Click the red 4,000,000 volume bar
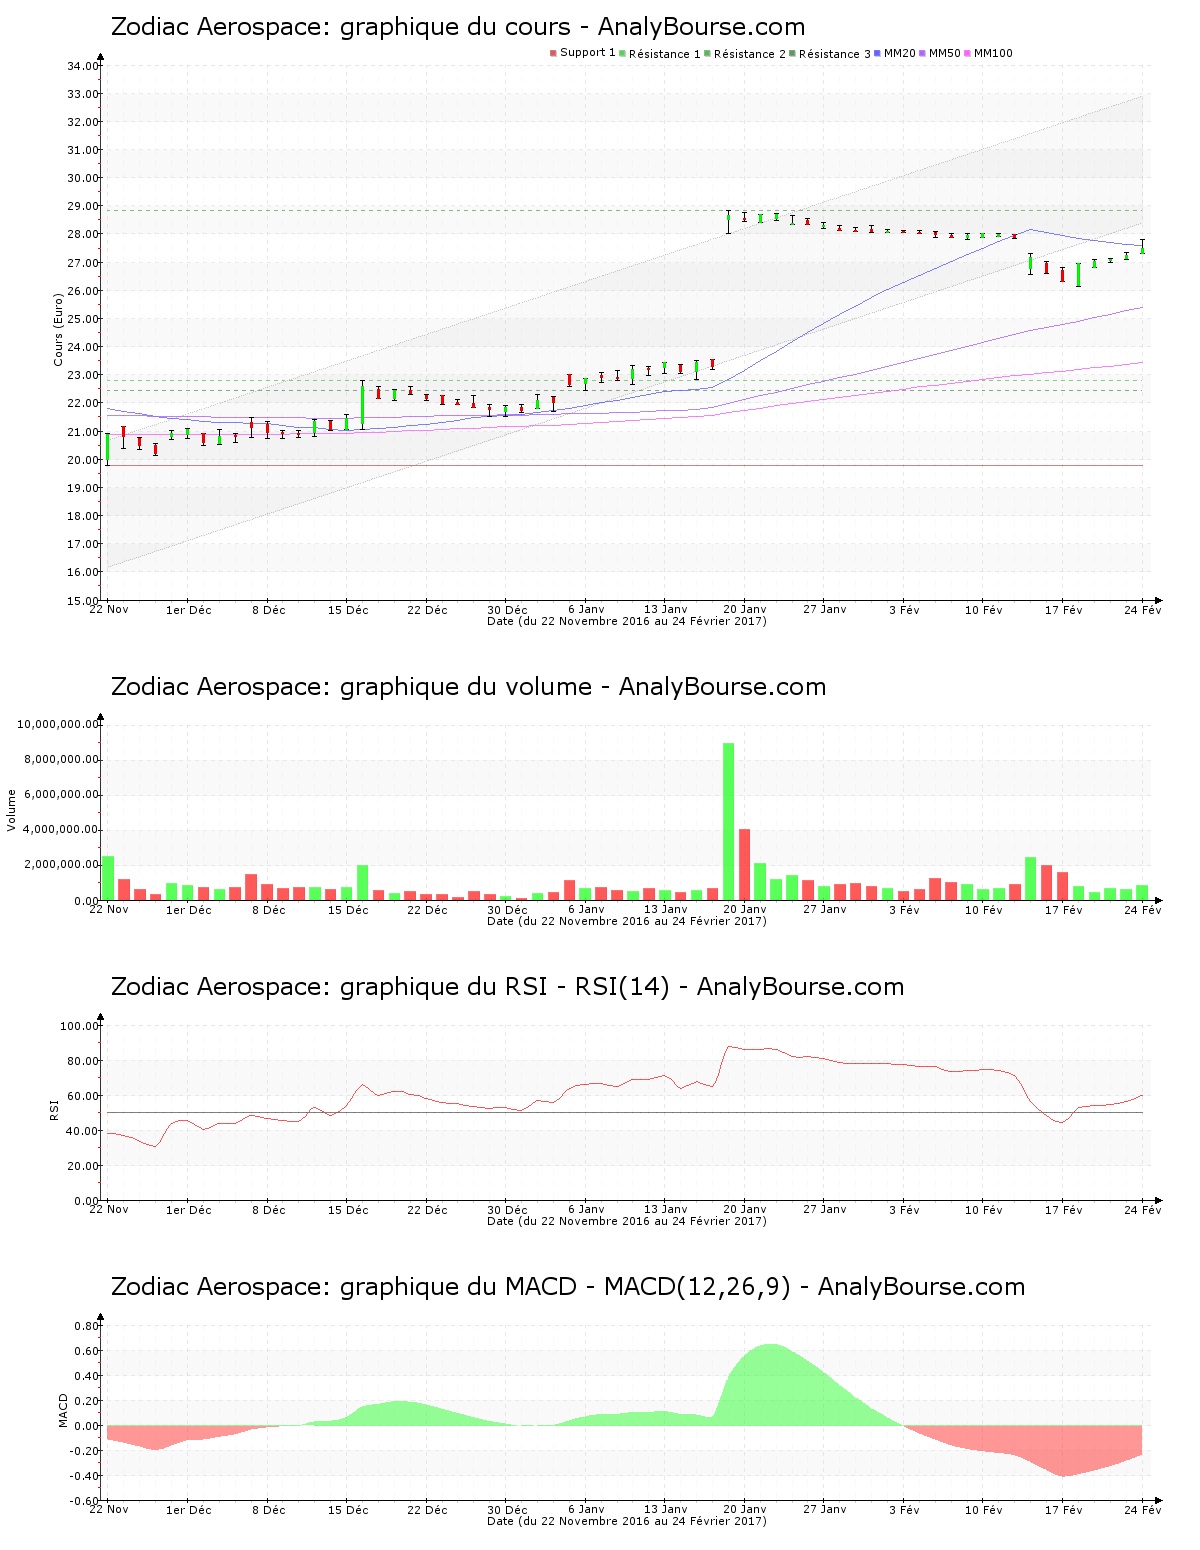1200x1550 pixels. coord(745,865)
